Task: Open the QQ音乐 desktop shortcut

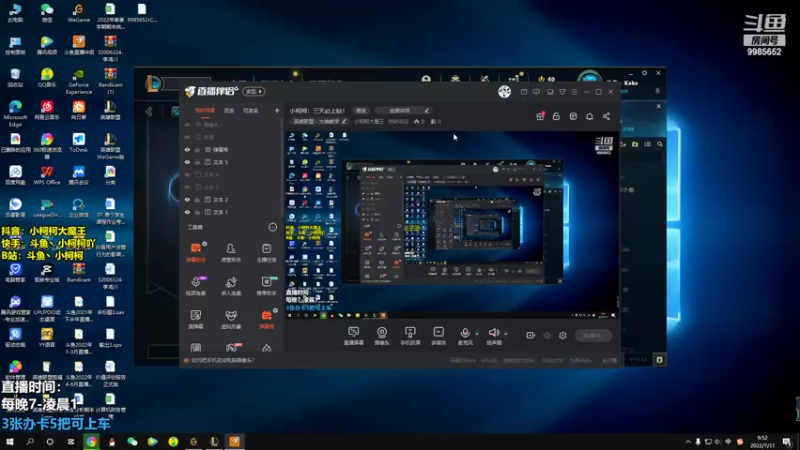Action: click(47, 78)
